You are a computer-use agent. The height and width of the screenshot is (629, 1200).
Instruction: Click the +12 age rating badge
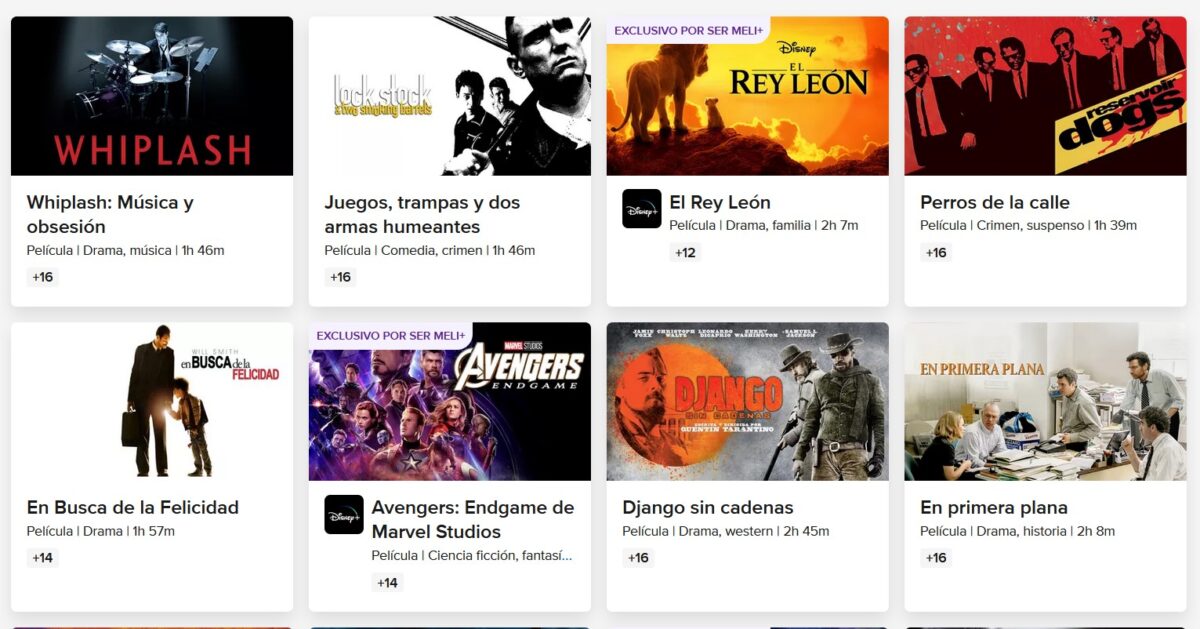[x=685, y=252]
